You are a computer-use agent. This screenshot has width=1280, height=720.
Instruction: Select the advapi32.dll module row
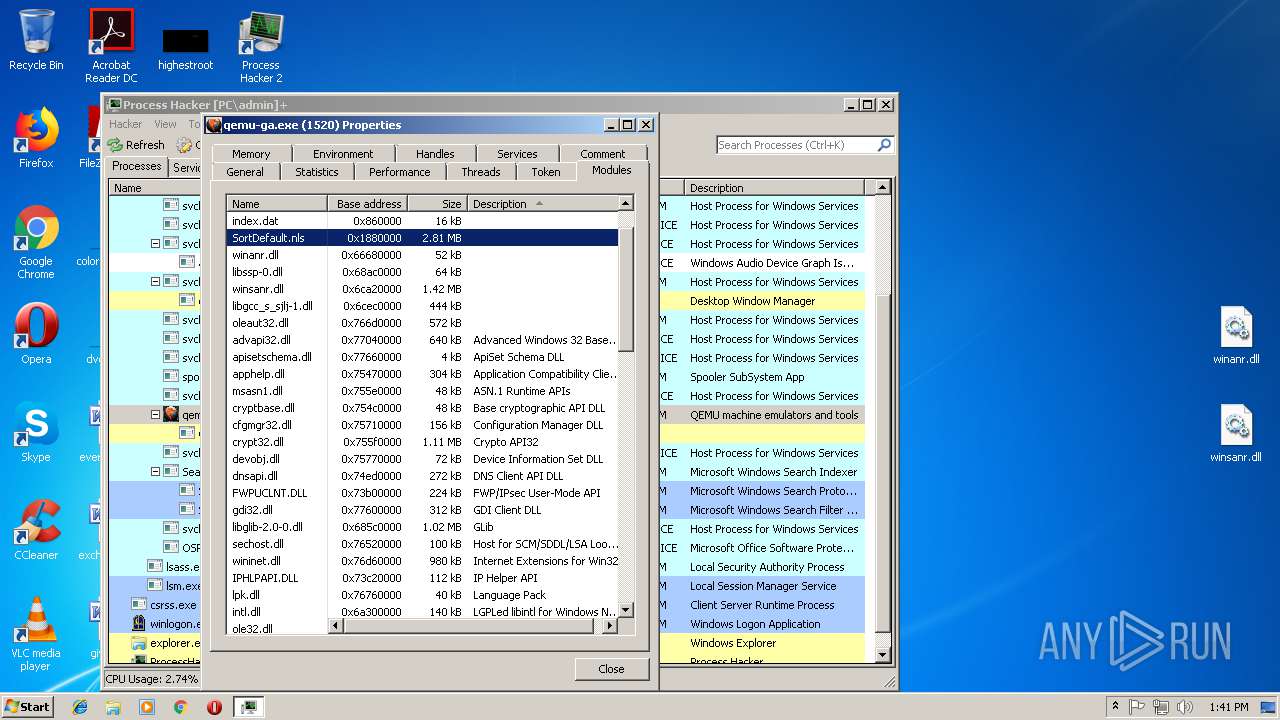pyautogui.click(x=422, y=340)
